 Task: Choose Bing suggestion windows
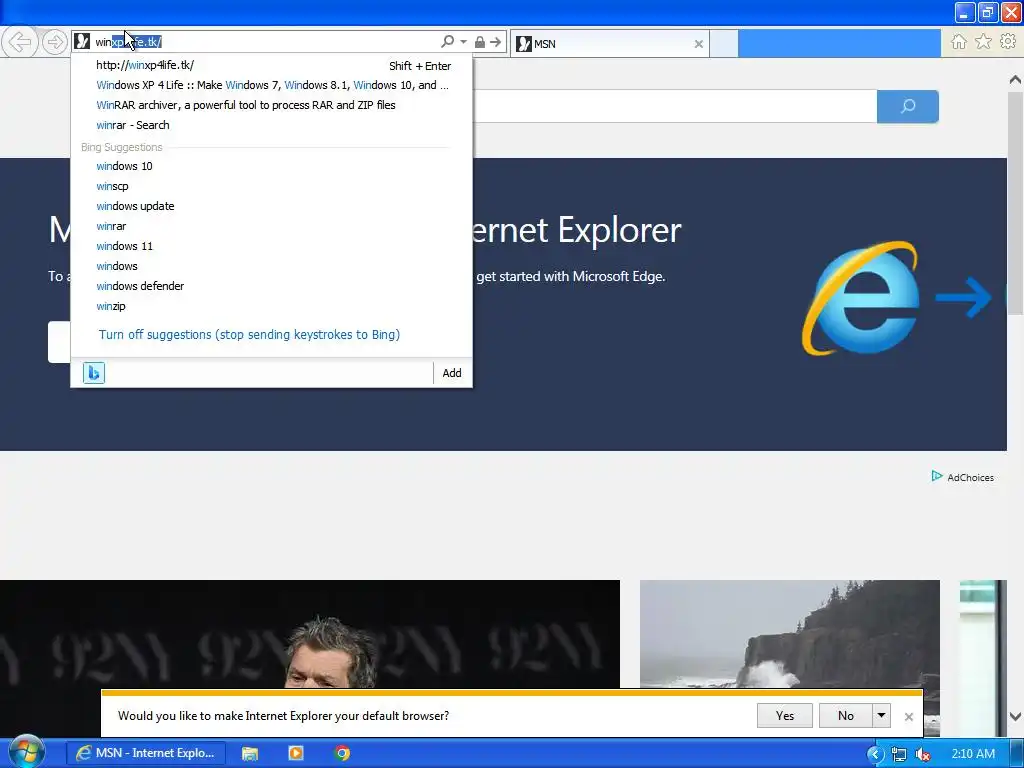click(272, 266)
